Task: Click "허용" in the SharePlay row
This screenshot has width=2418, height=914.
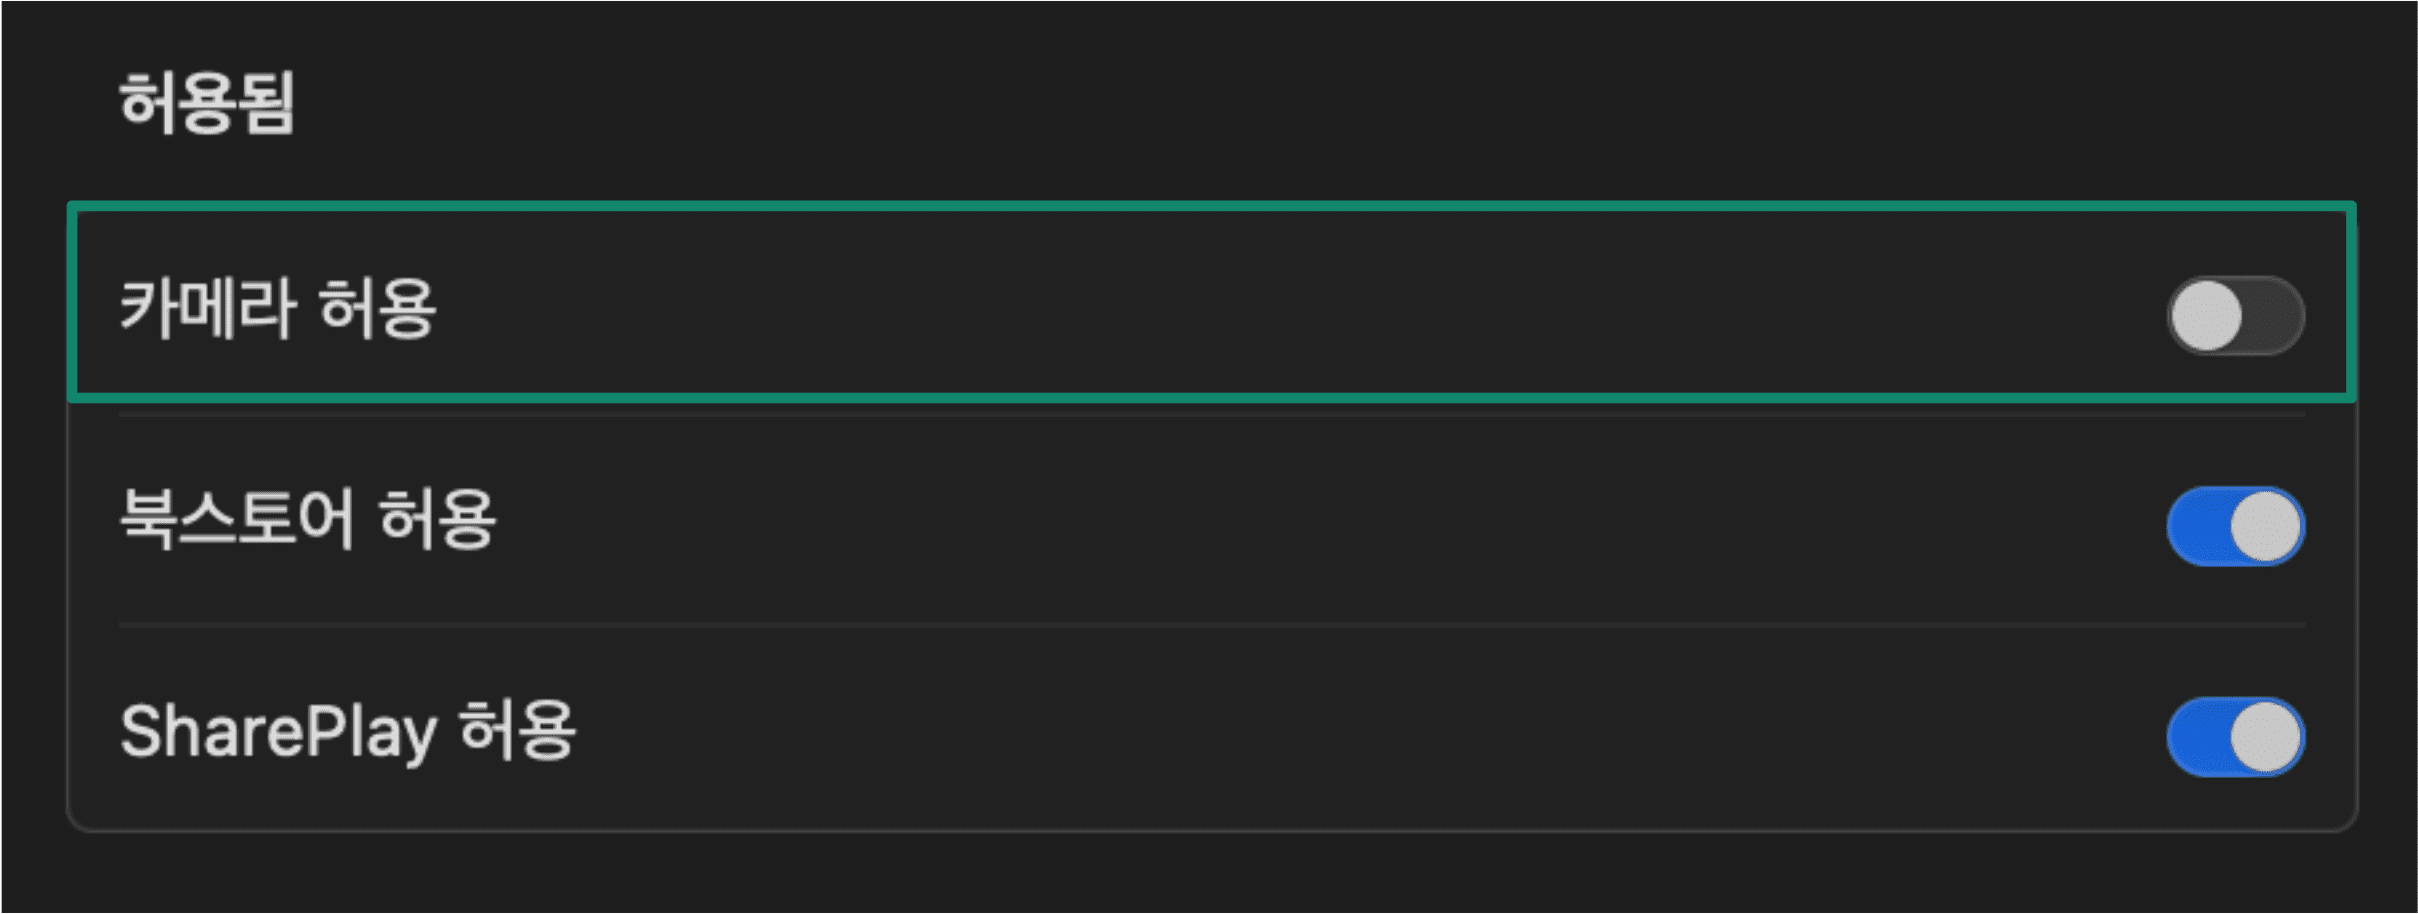Action: click(x=517, y=731)
